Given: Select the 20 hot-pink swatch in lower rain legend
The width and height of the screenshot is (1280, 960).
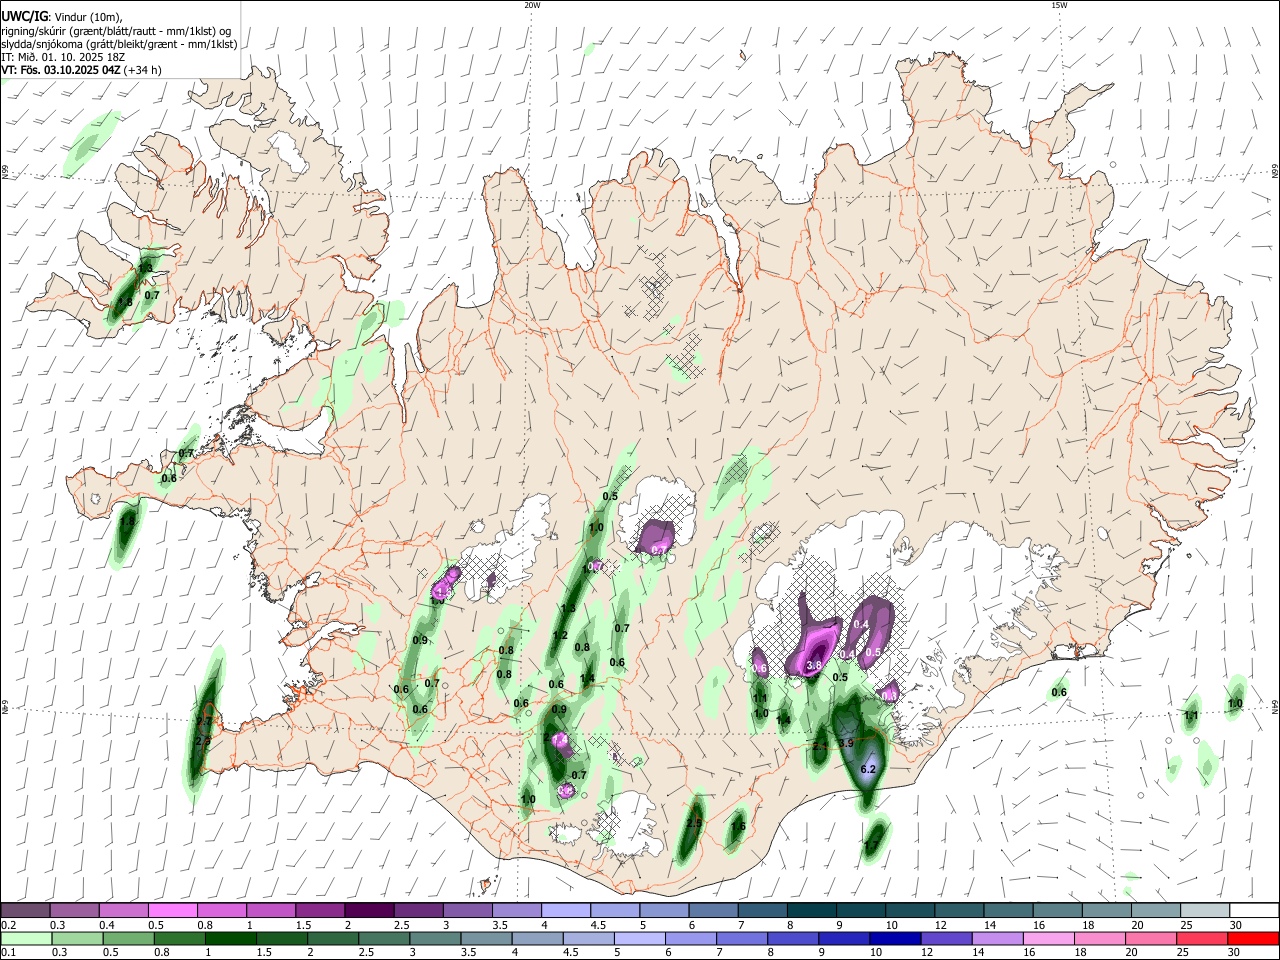Looking at the screenshot, I should pyautogui.click(x=1151, y=938).
